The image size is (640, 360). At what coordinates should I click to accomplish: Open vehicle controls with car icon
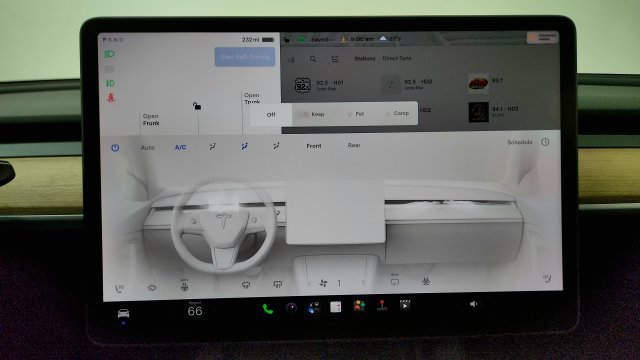tap(123, 313)
